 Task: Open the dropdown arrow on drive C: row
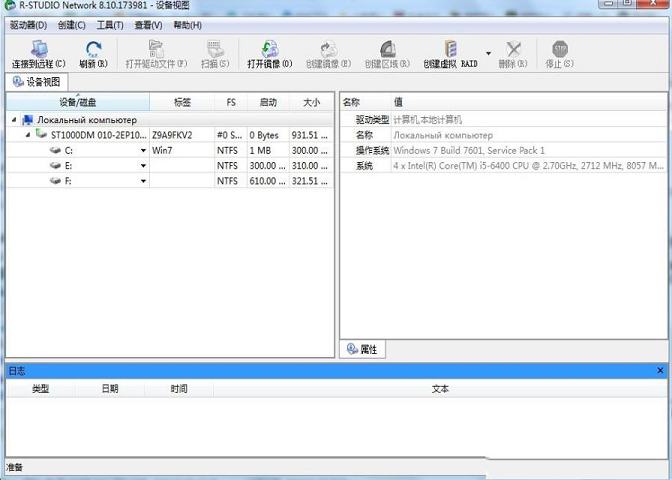coord(143,150)
